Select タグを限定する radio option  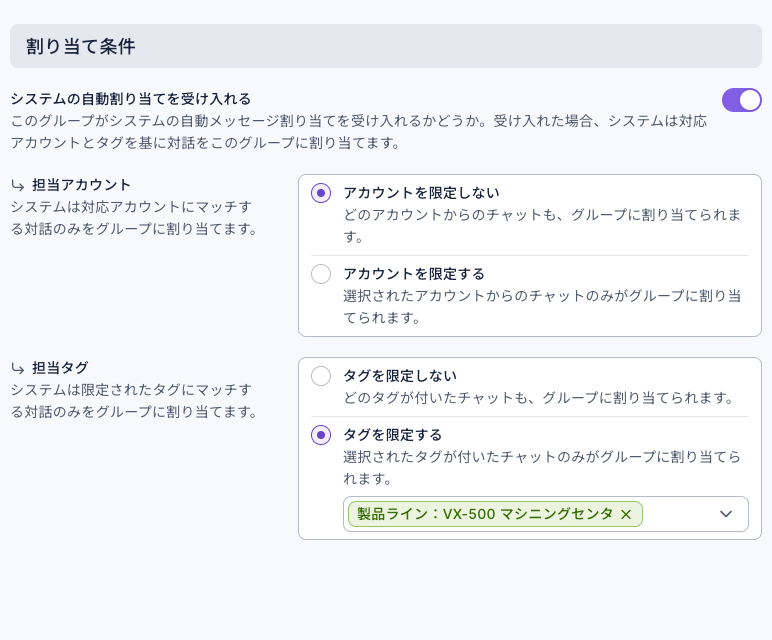point(321,435)
